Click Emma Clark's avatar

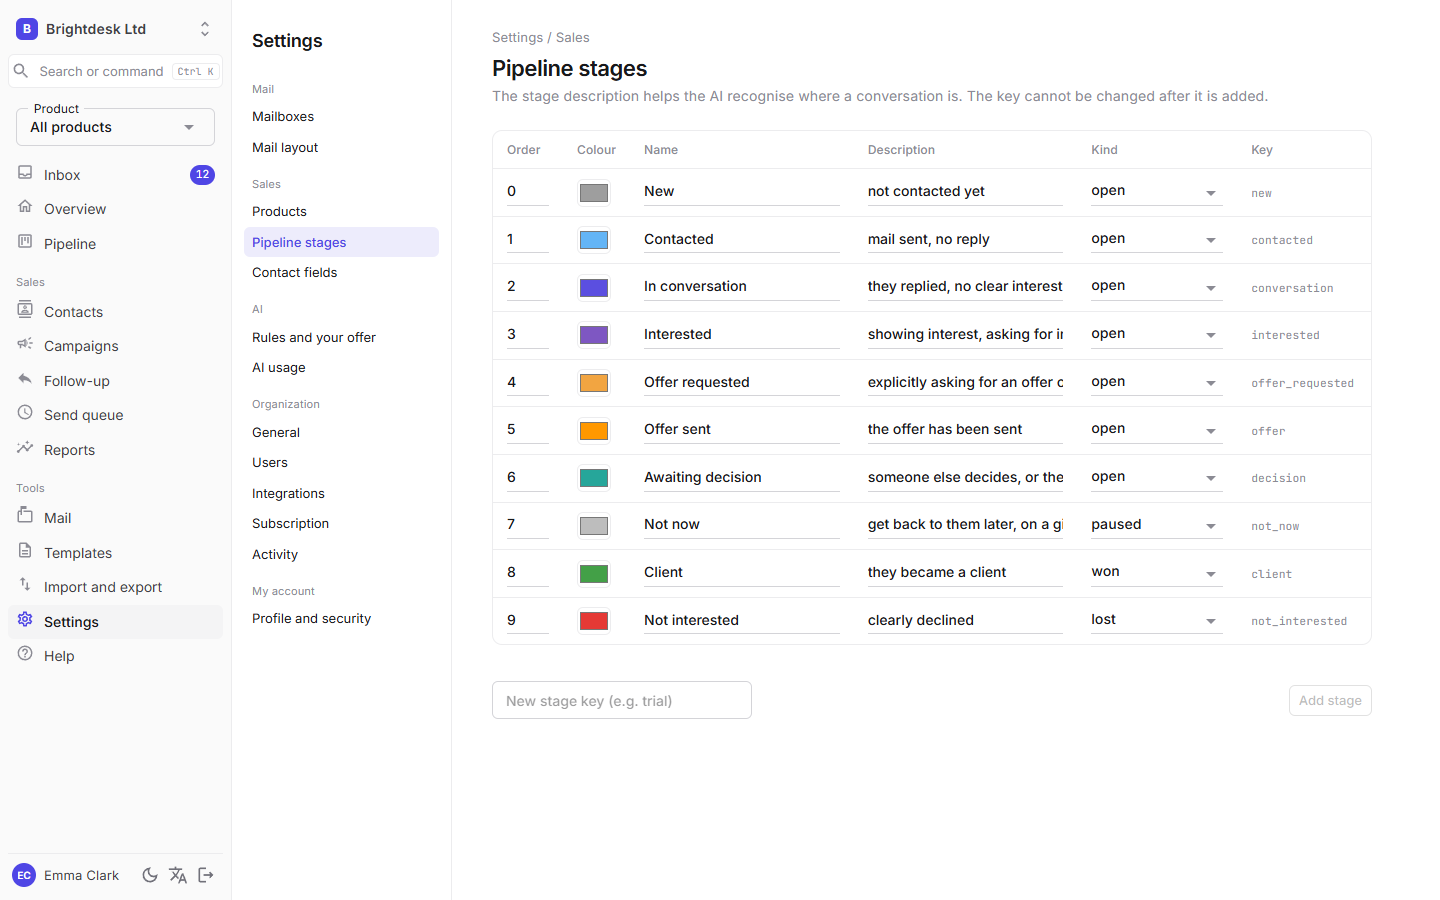24,875
